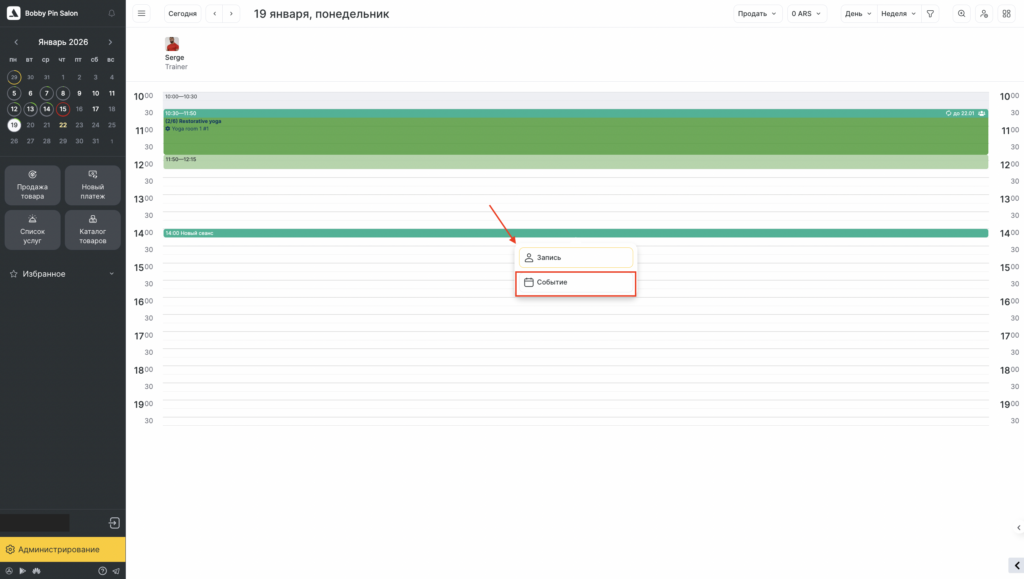Choose Запись from the context menu
Image resolution: width=1024 pixels, height=579 pixels.
click(576, 258)
